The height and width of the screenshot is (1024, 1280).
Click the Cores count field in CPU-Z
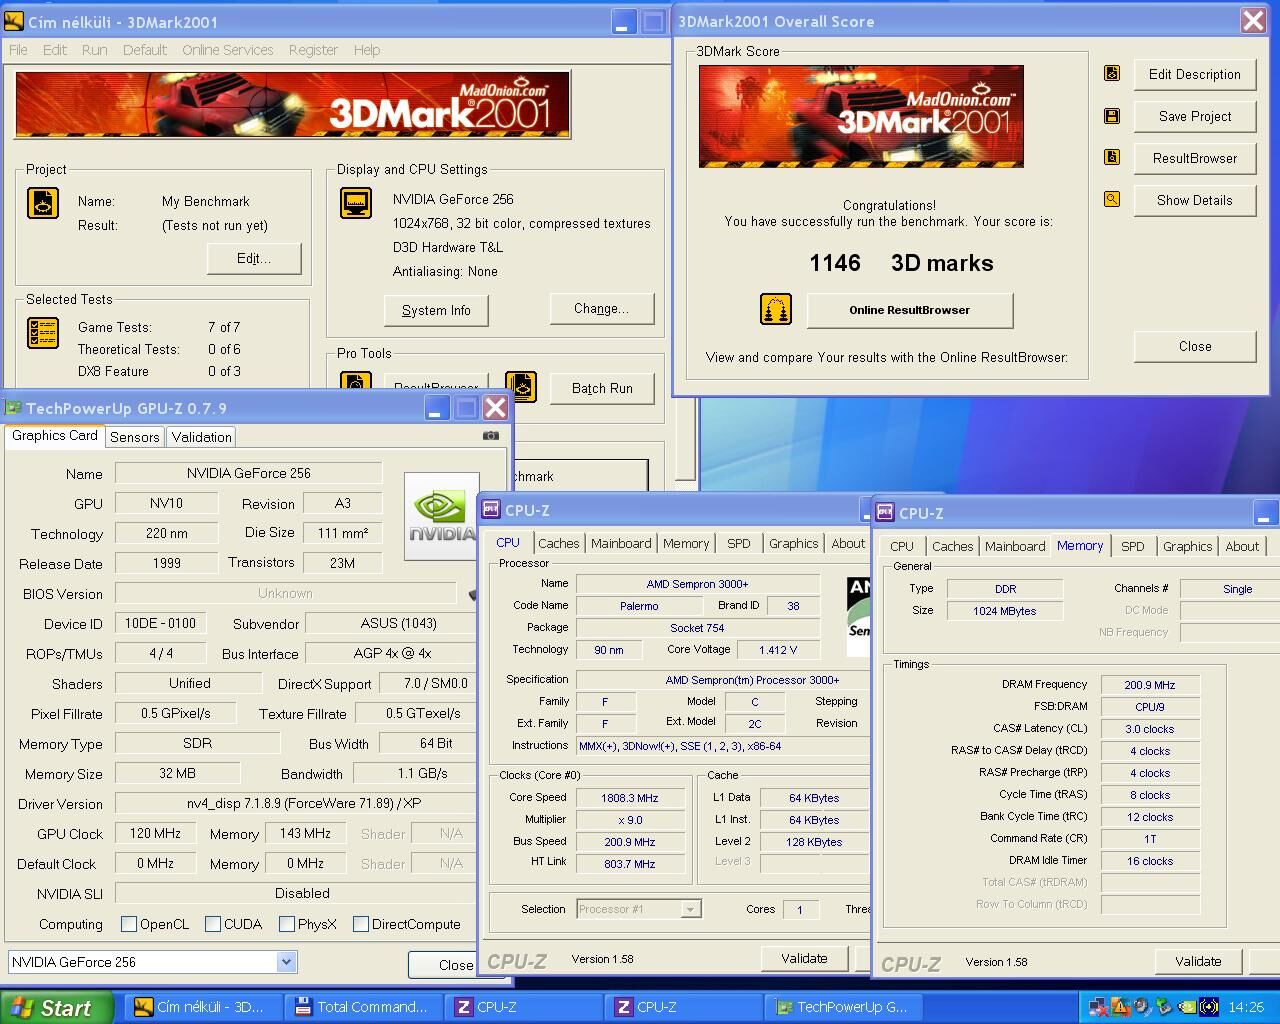(799, 909)
